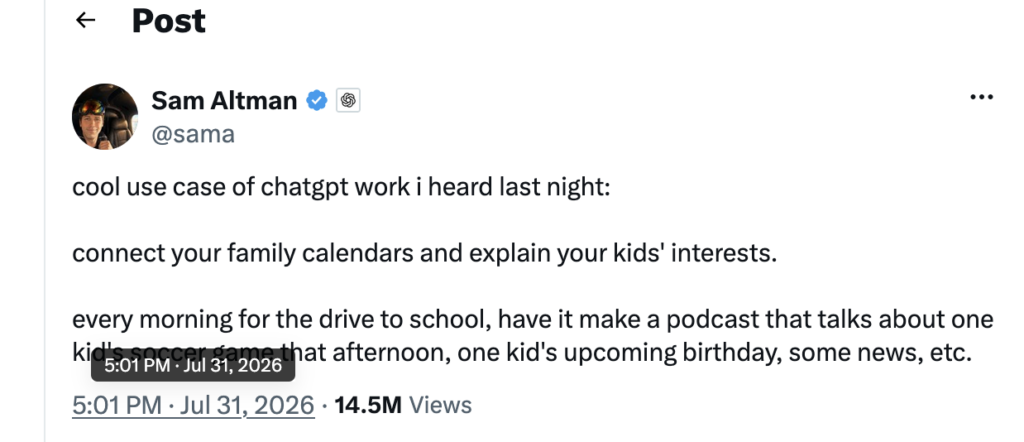The height and width of the screenshot is (442, 1024).
Task: Click the OpenAI affiliation badge icon
Action: pyautogui.click(x=348, y=101)
